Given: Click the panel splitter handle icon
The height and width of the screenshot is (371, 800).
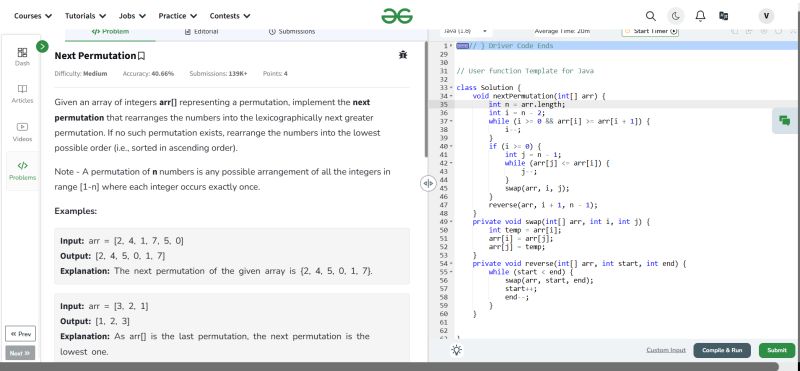Looking at the screenshot, I should [428, 183].
